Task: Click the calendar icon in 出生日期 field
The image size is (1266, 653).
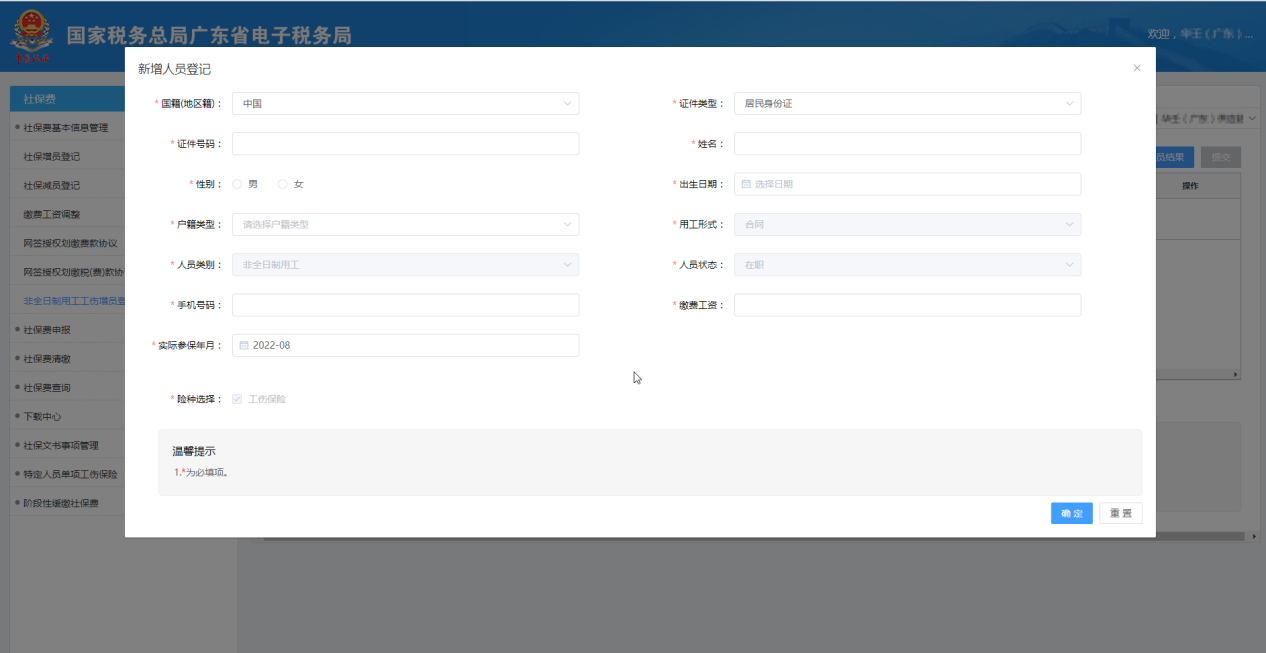Action: [746, 184]
